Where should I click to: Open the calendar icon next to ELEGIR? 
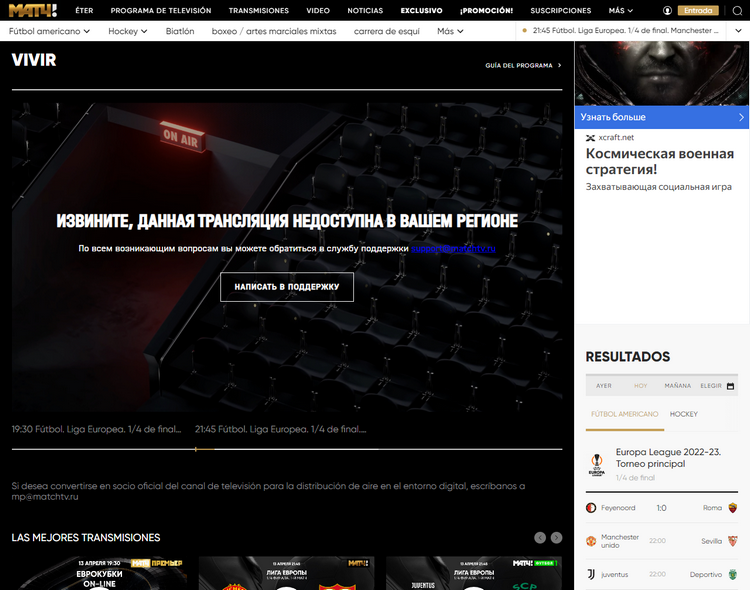(x=730, y=386)
